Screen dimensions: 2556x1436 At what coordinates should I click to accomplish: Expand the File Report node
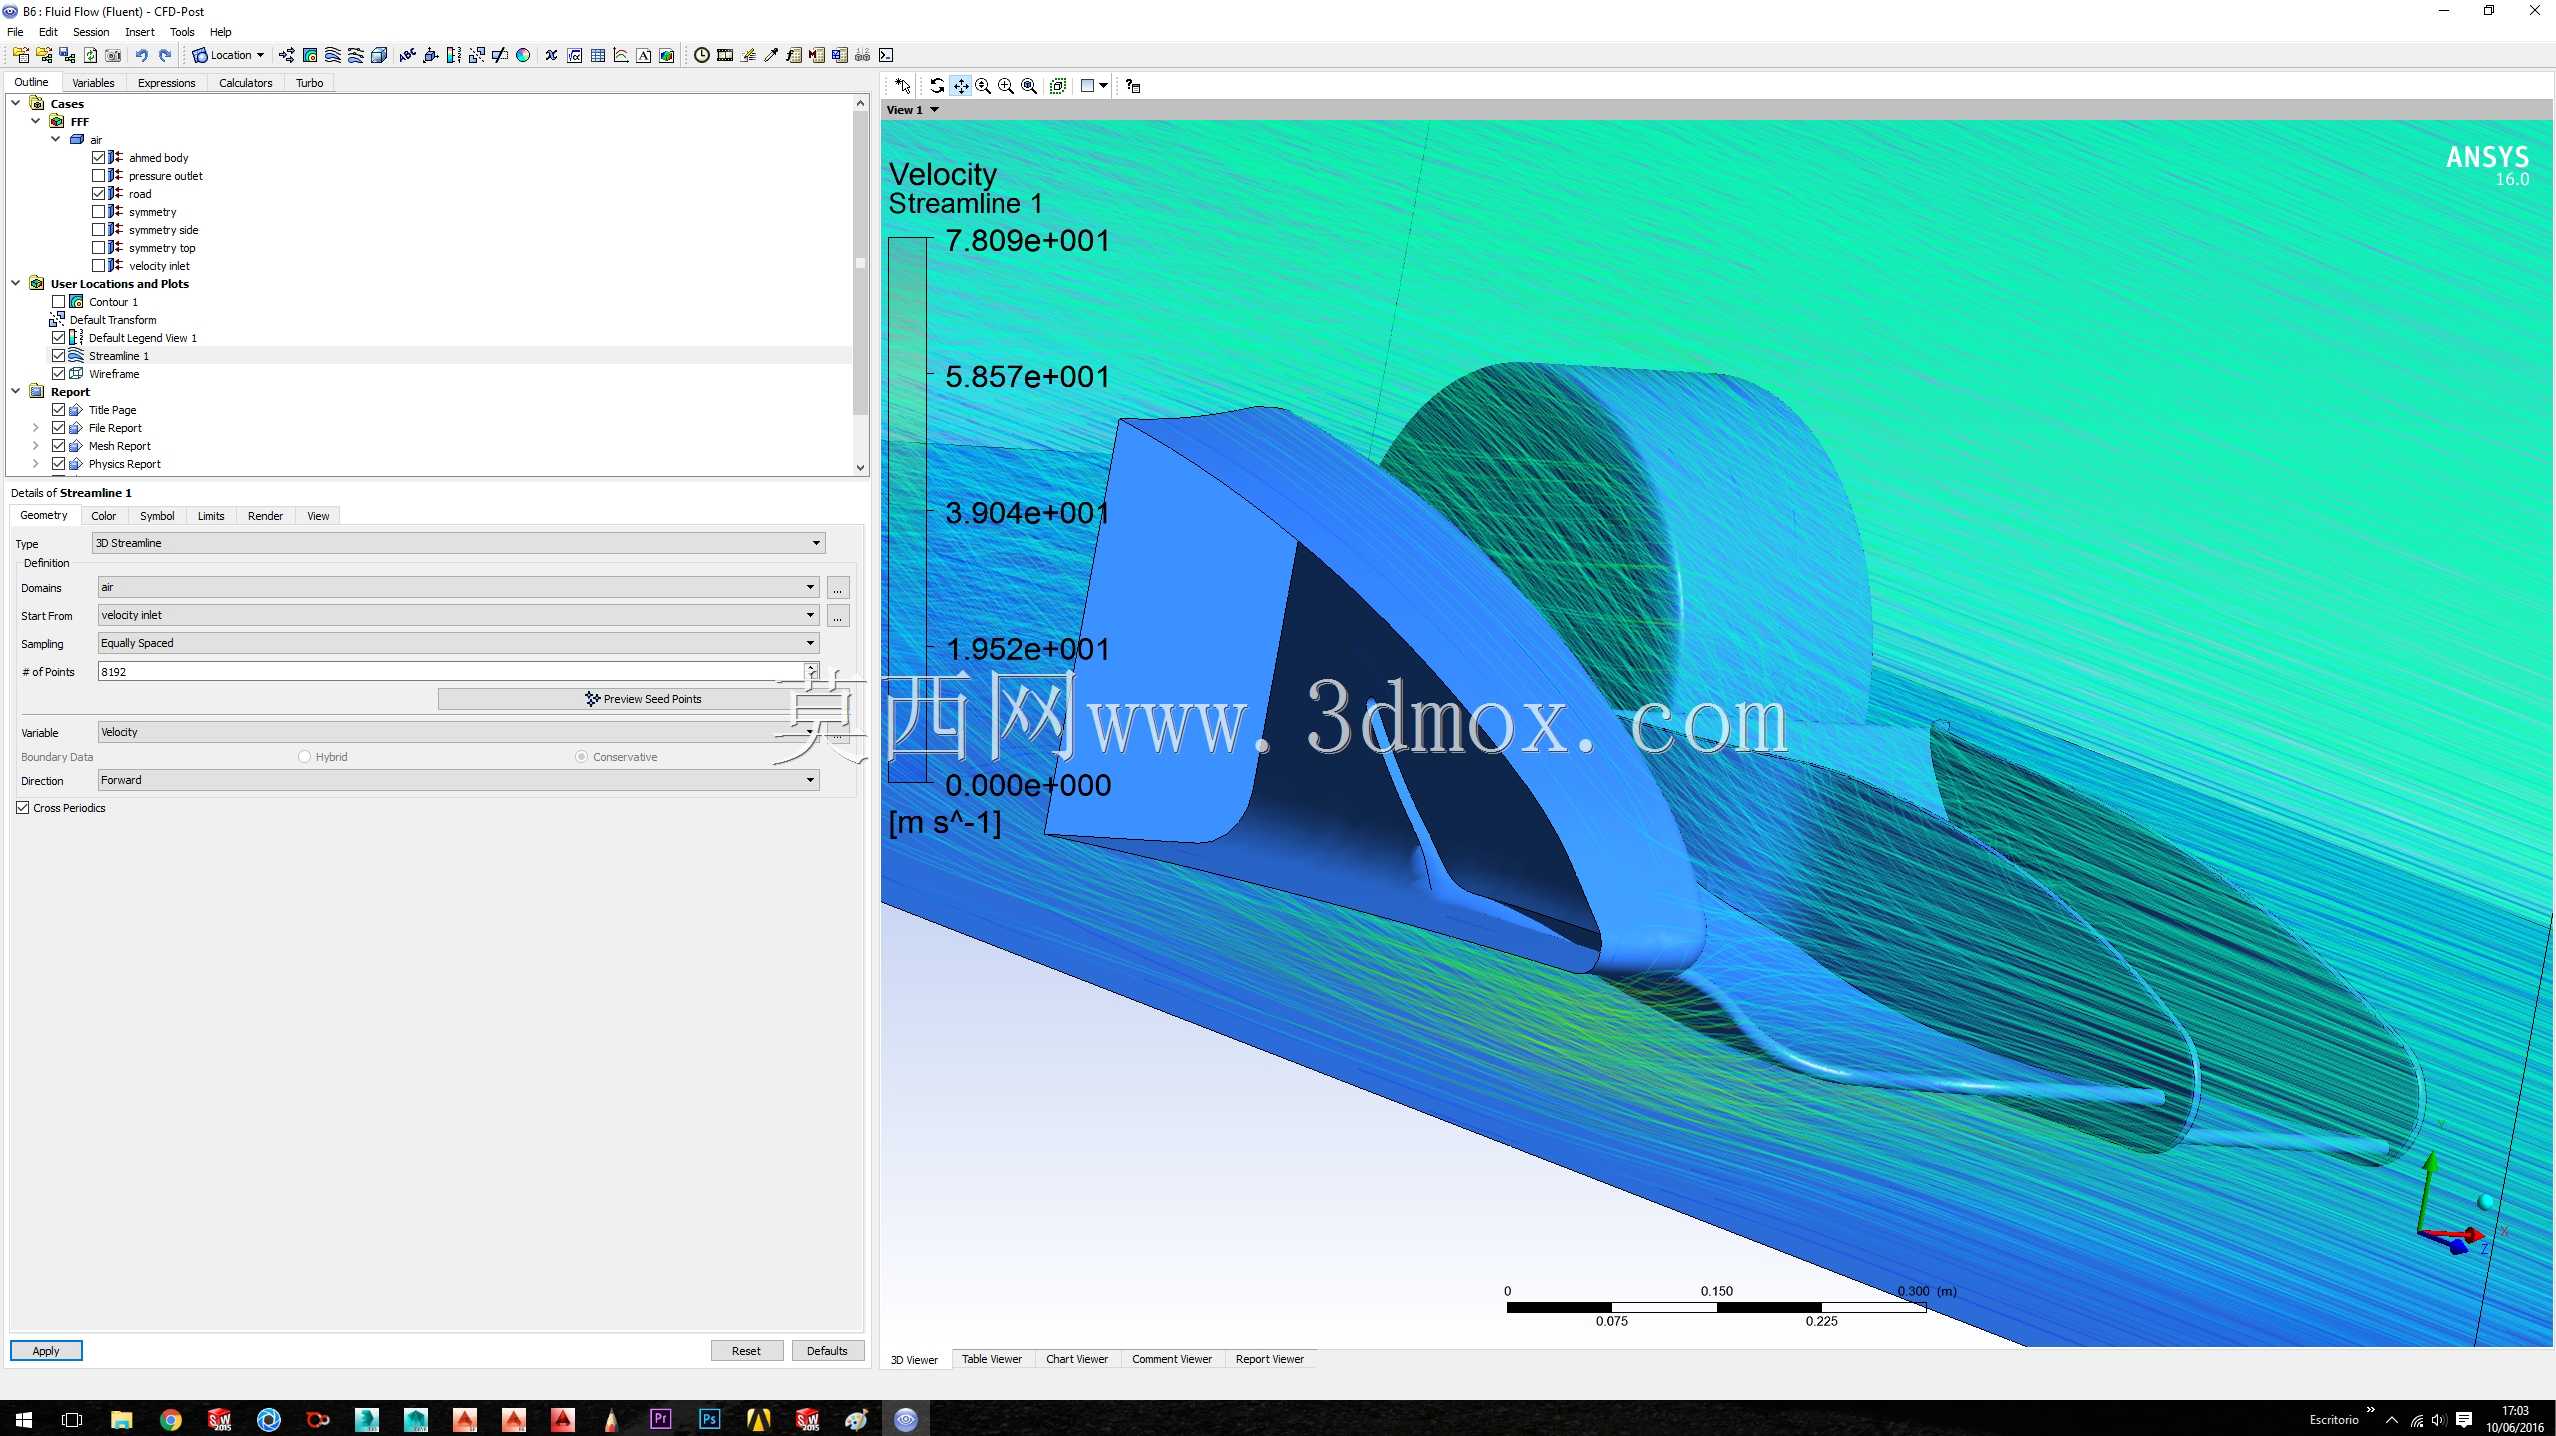pyautogui.click(x=36, y=428)
